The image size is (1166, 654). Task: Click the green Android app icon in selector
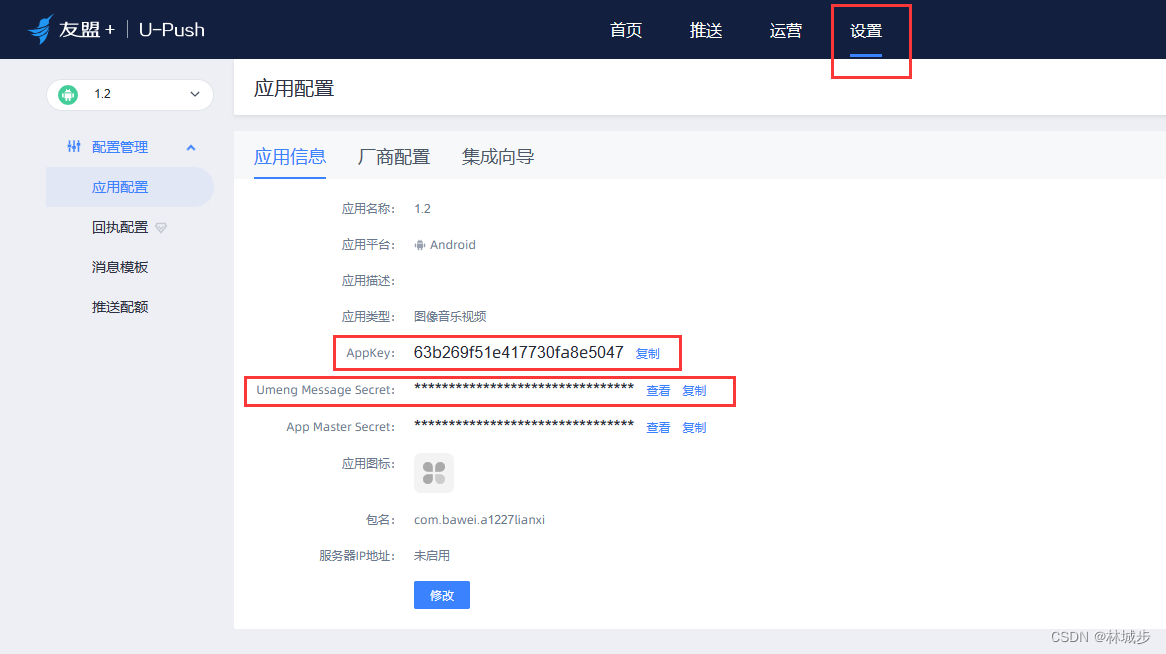click(x=68, y=94)
